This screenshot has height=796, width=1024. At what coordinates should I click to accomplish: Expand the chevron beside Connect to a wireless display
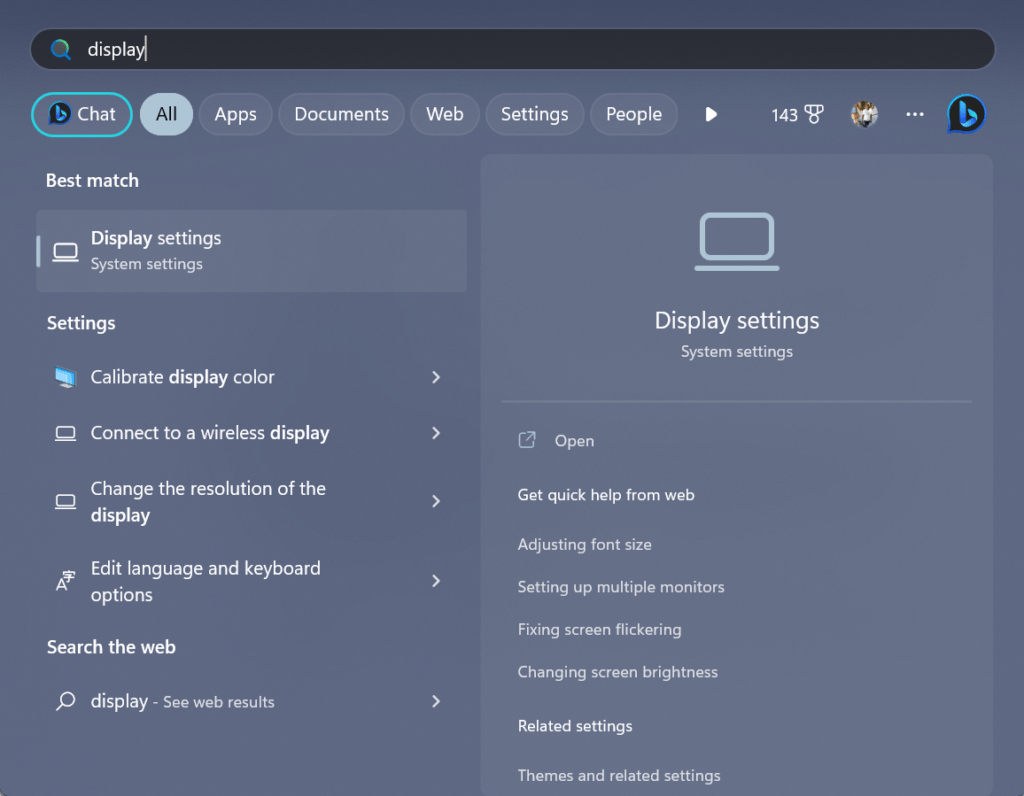click(x=436, y=433)
